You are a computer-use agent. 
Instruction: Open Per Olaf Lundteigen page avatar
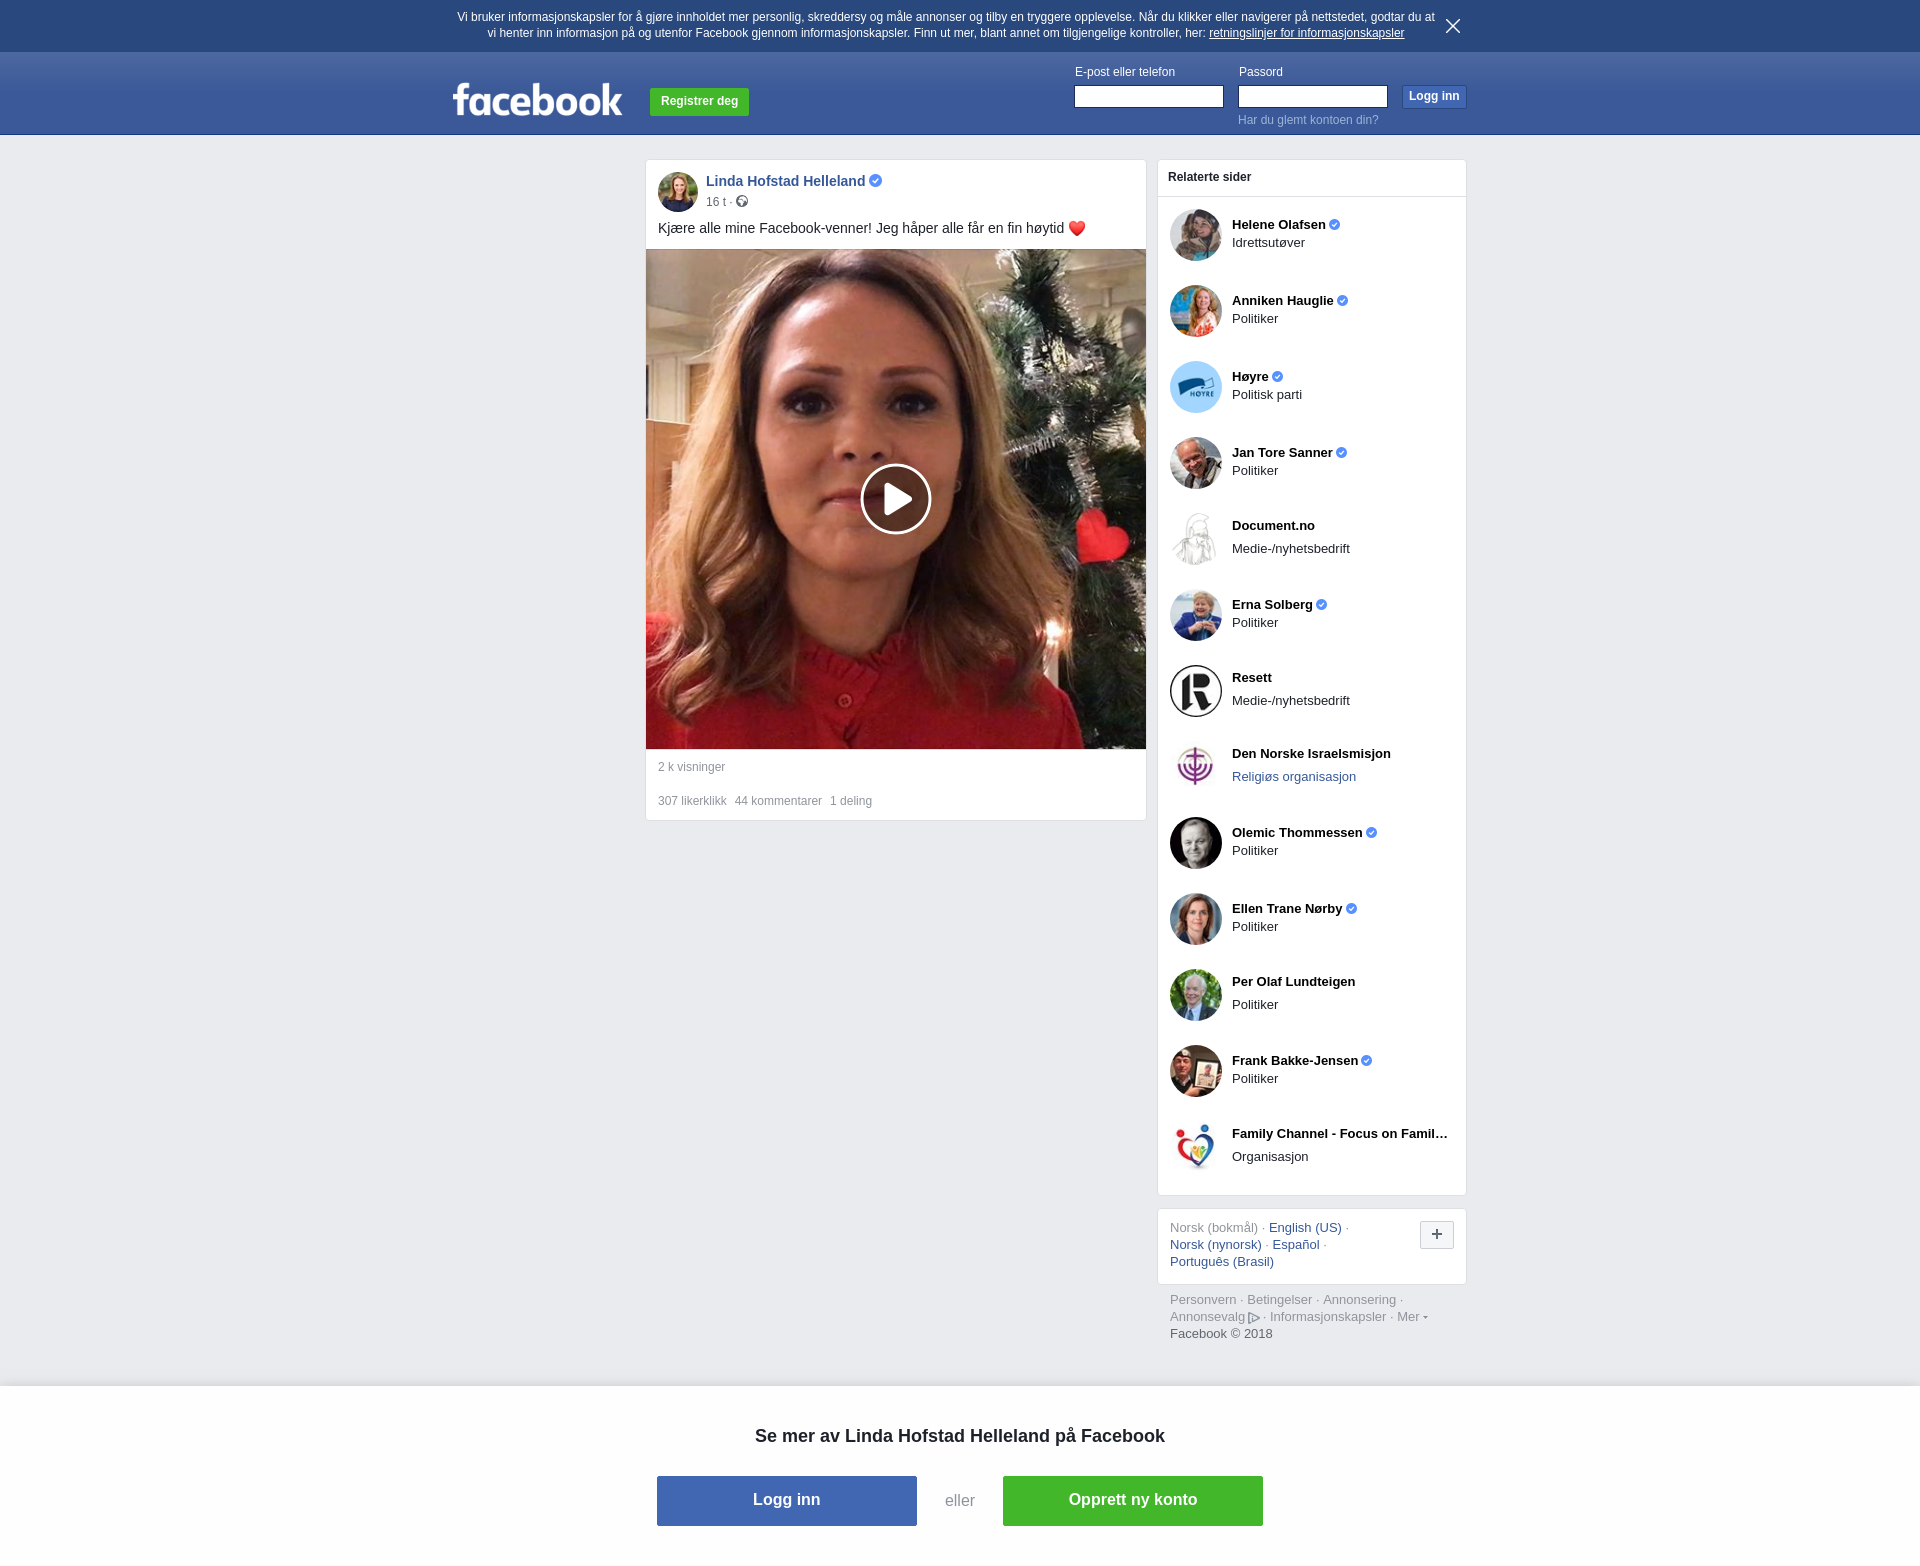coord(1196,995)
